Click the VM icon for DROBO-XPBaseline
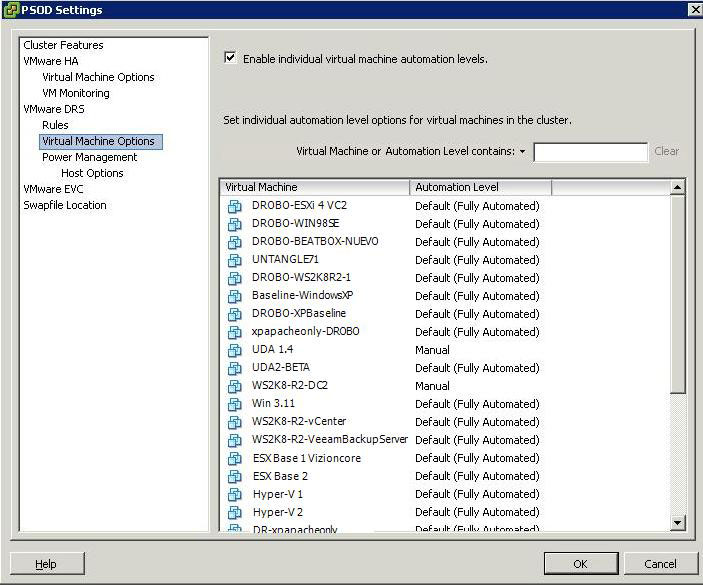Viewport: 703px width, 585px height. (x=234, y=314)
